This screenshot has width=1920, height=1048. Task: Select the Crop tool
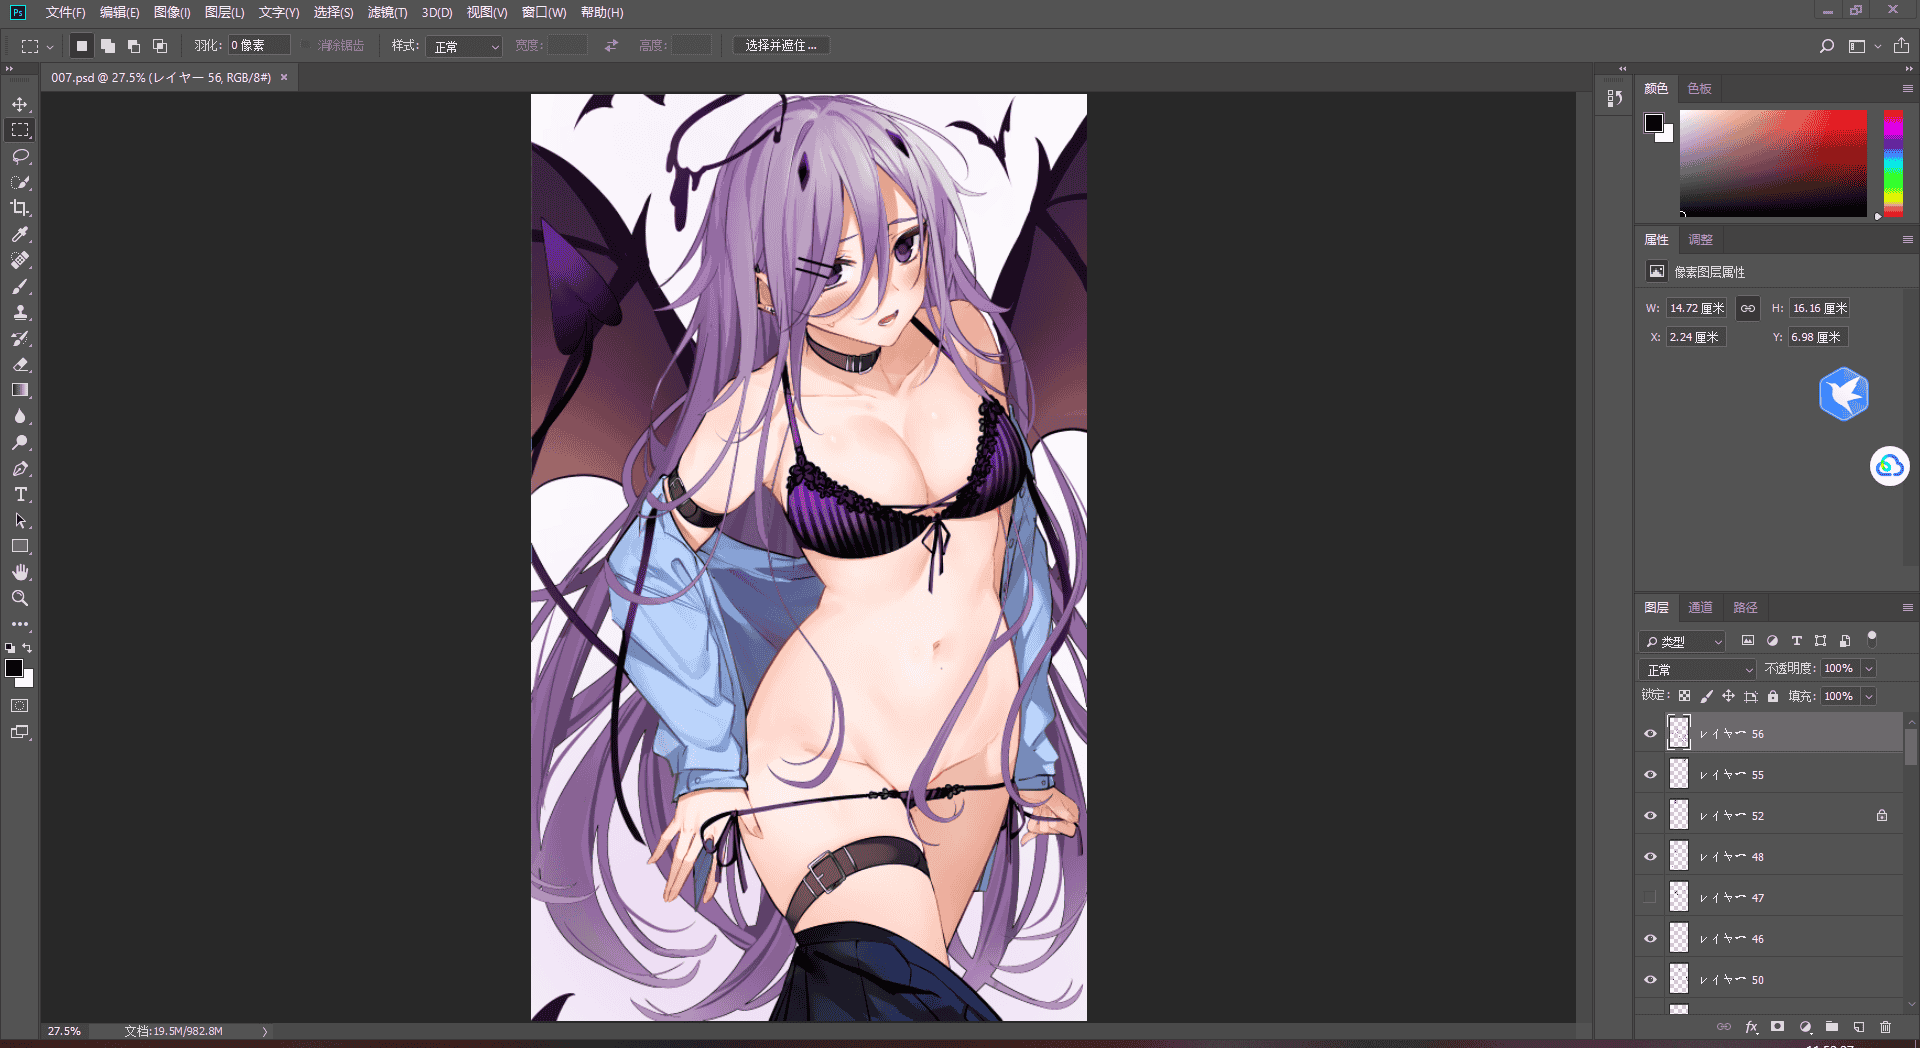pos(20,208)
